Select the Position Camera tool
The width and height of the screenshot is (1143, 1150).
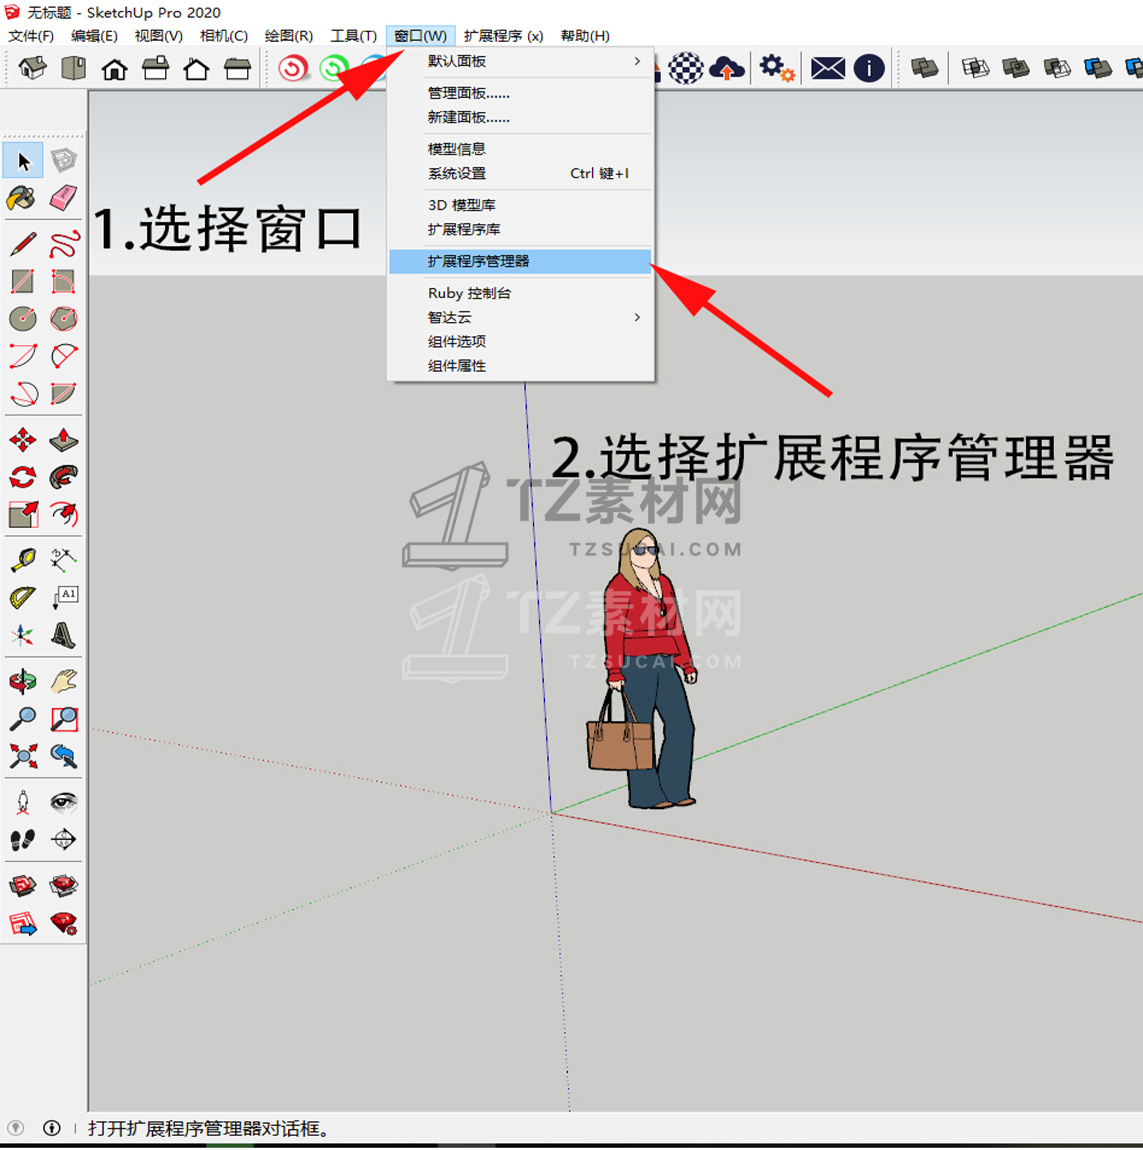23,802
